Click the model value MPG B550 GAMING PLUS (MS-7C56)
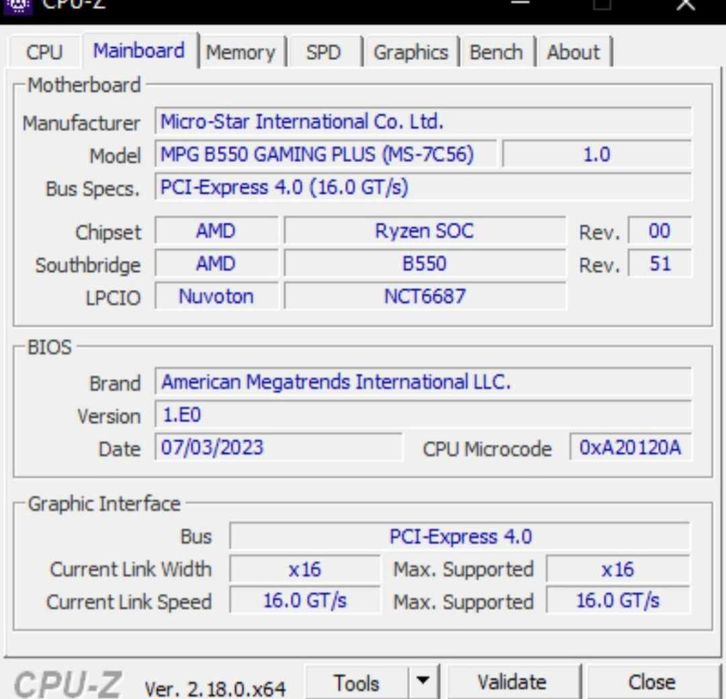 coord(325,154)
